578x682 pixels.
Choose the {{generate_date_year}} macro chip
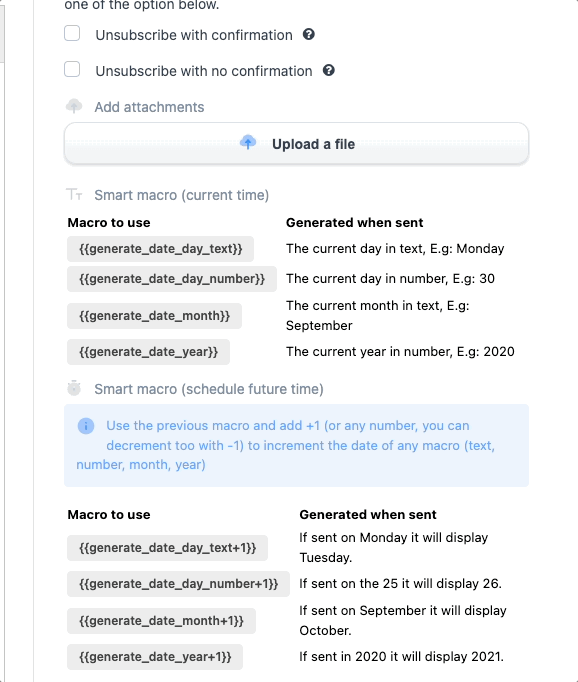(x=148, y=352)
